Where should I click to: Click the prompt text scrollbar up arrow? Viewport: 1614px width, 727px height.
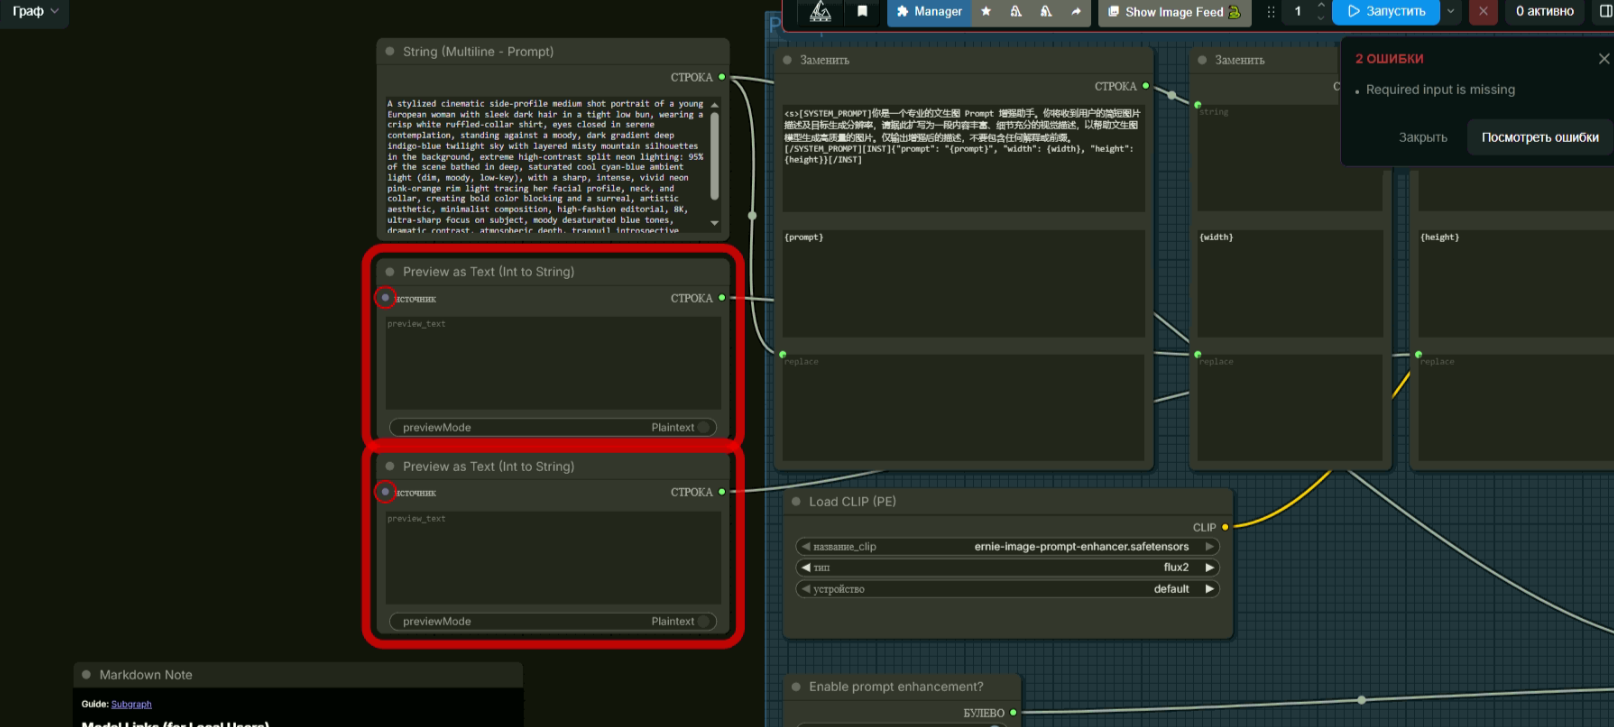[x=714, y=104]
